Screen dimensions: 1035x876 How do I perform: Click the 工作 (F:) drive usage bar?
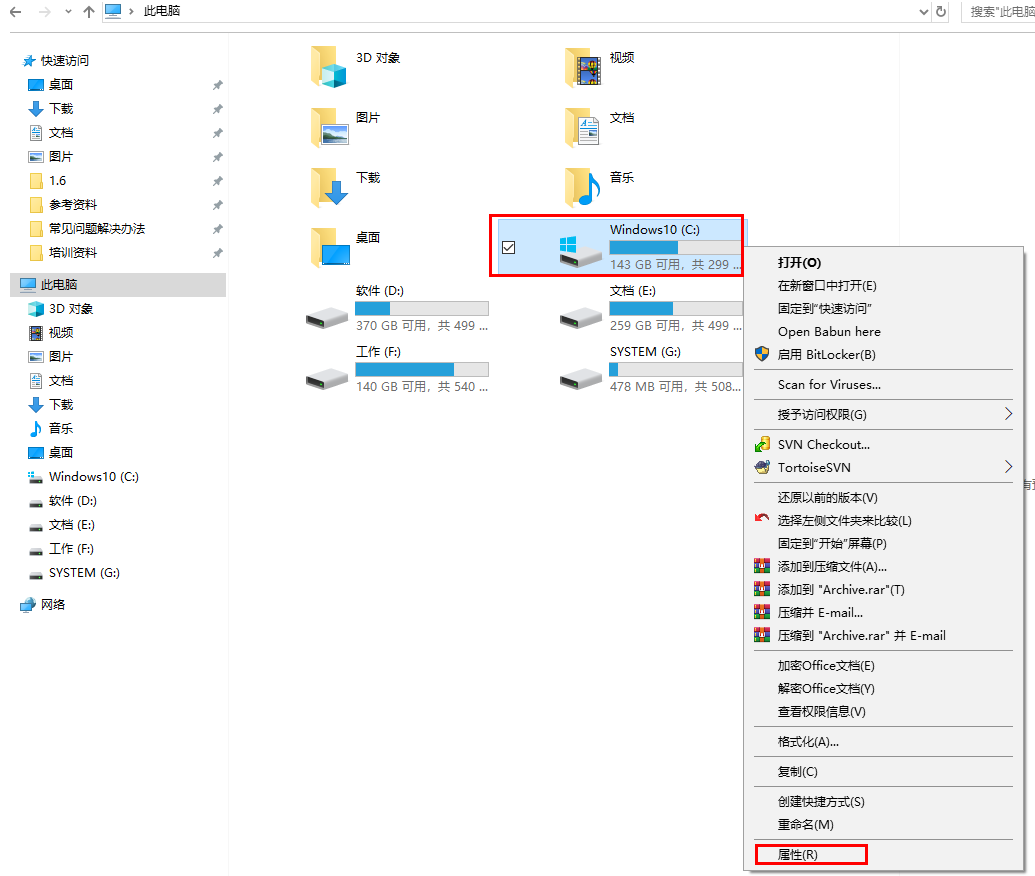[421, 369]
